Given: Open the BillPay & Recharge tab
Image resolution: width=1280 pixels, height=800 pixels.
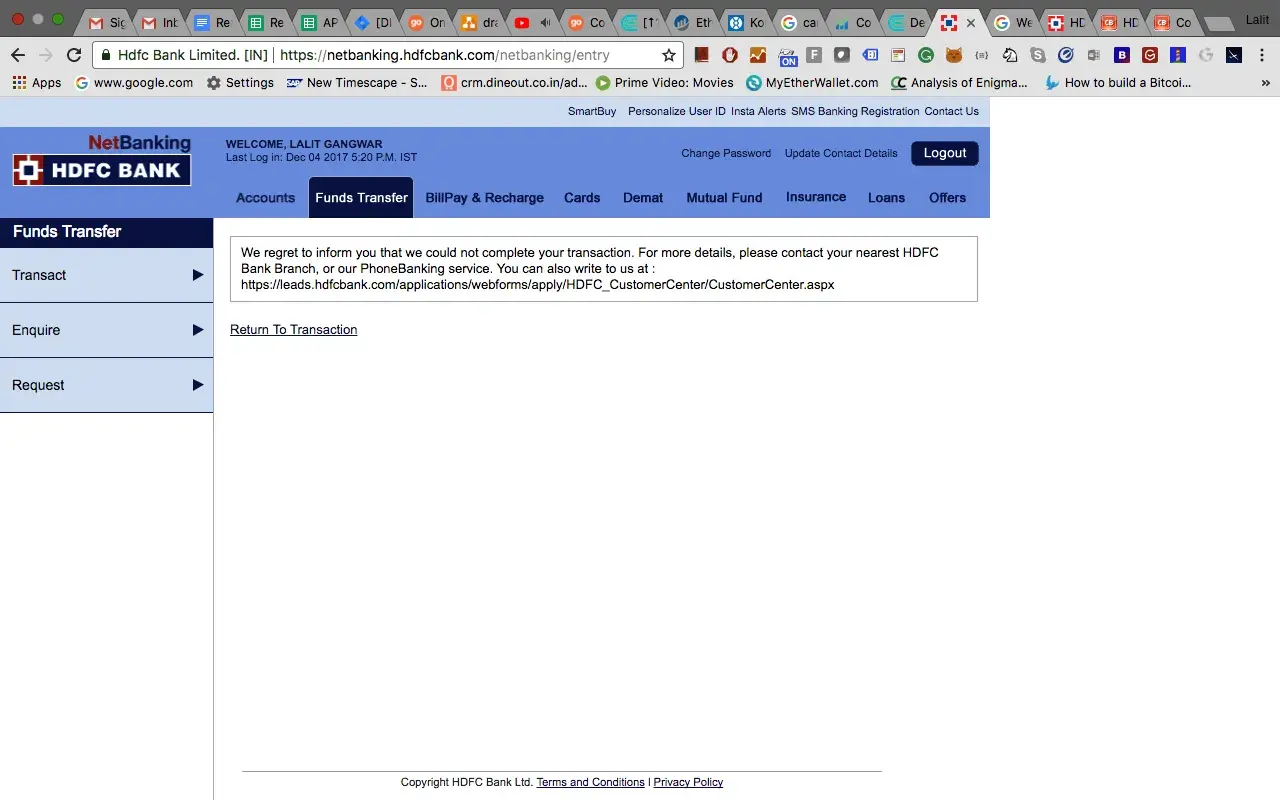Looking at the screenshot, I should (484, 198).
